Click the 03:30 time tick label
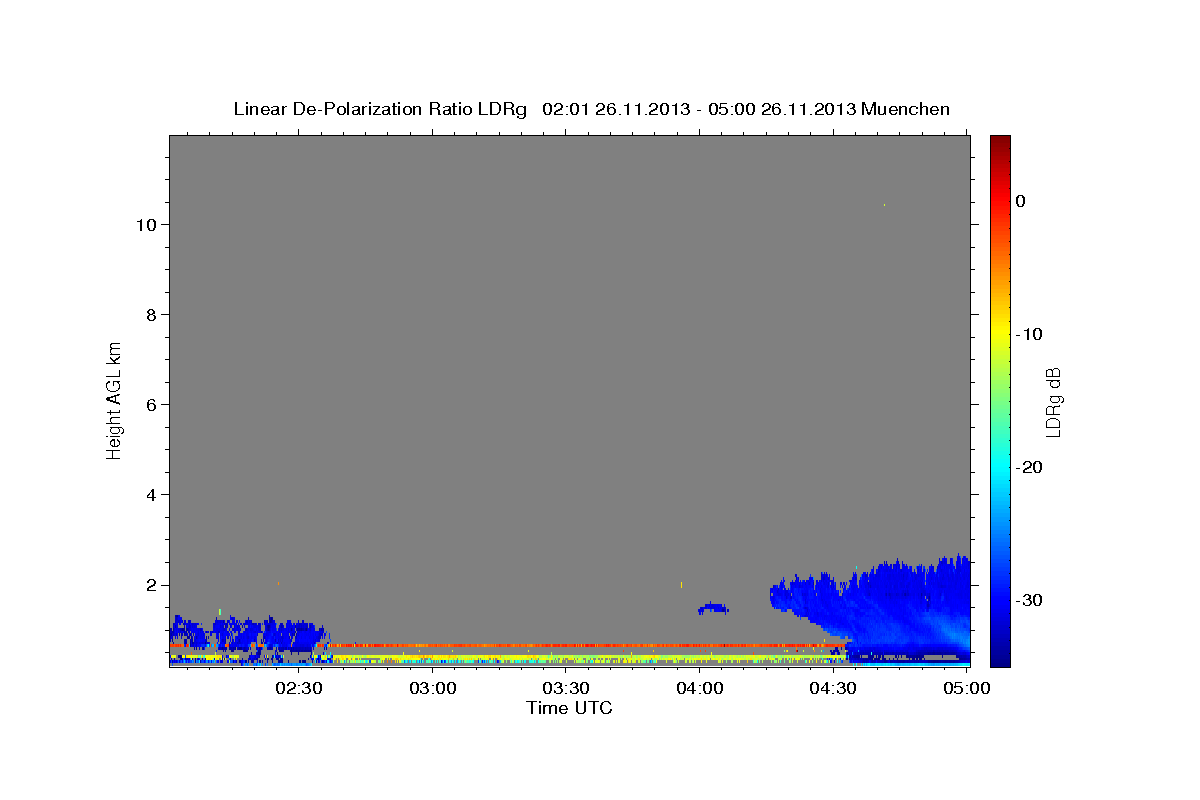1200x800 pixels. coord(566,689)
